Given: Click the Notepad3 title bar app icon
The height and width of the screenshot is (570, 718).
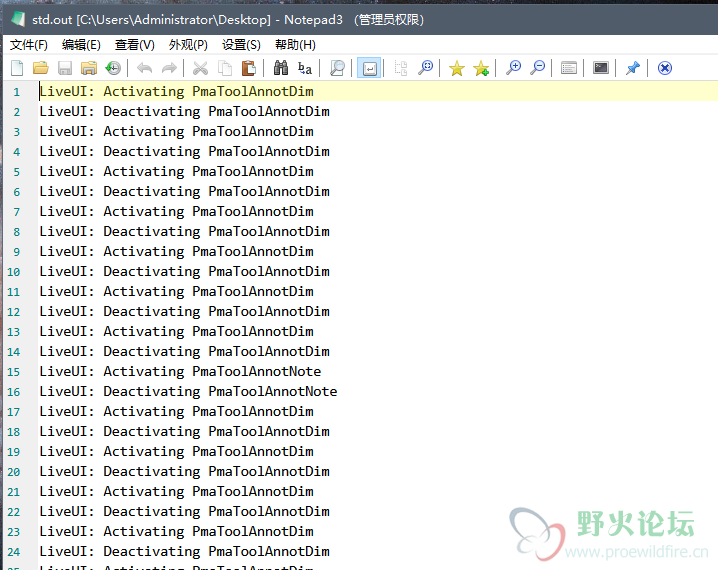Looking at the screenshot, I should (18, 19).
